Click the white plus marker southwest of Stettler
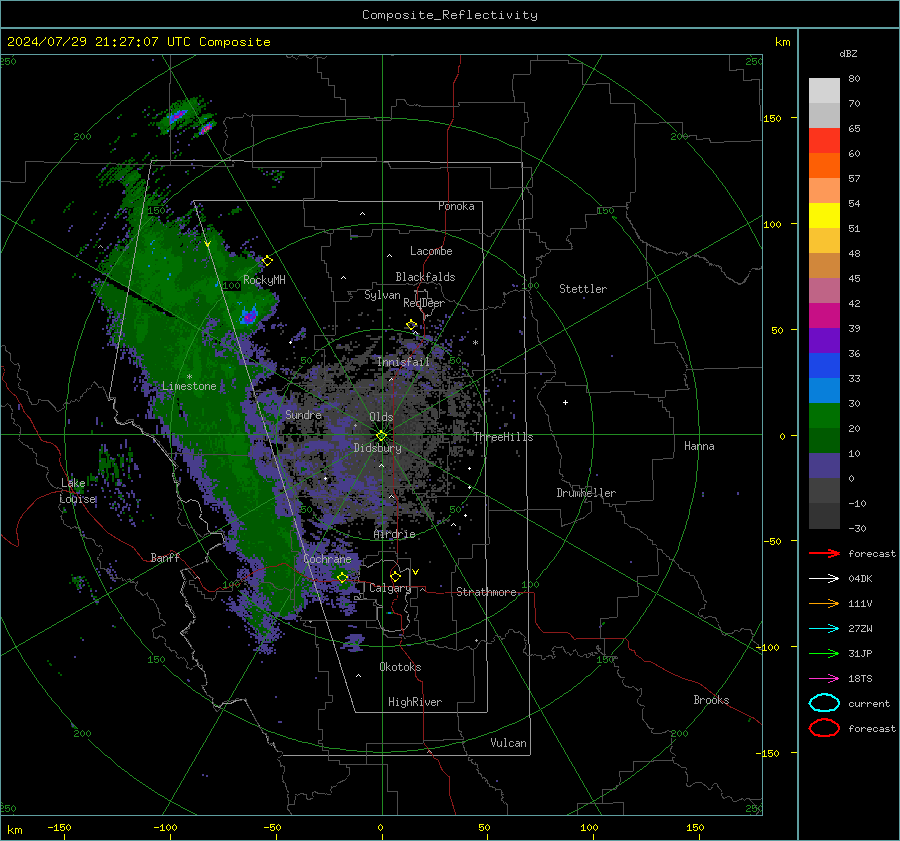The image size is (900, 841). pos(565,402)
